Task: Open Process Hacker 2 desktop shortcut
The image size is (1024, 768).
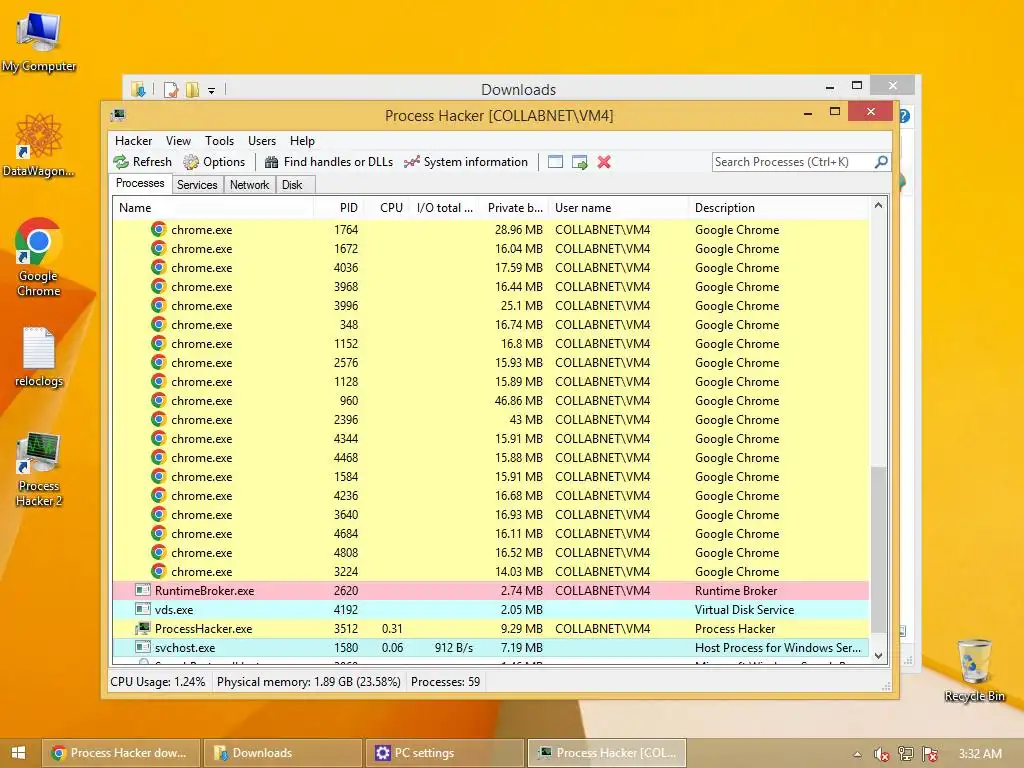Action: click(x=39, y=469)
